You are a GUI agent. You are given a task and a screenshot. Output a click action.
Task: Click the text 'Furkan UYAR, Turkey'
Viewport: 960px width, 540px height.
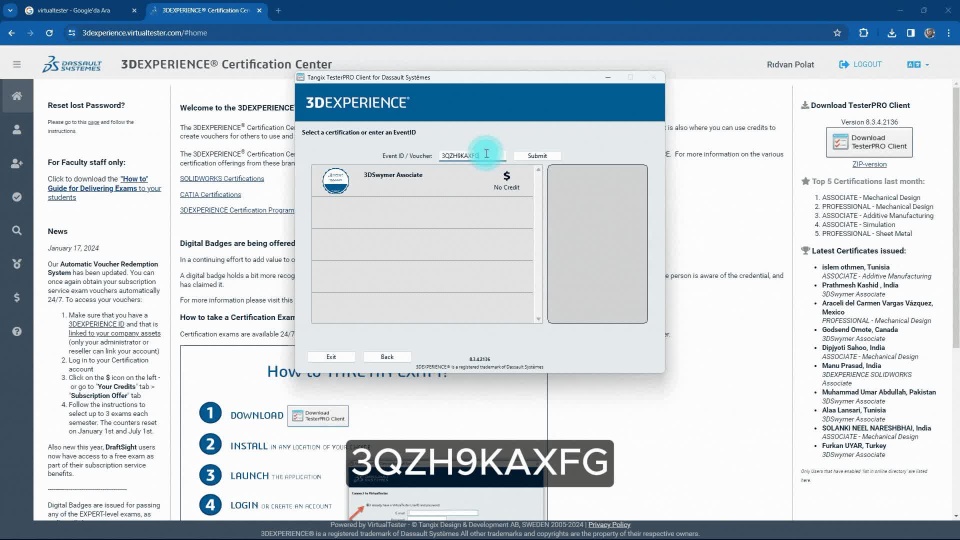click(853, 446)
